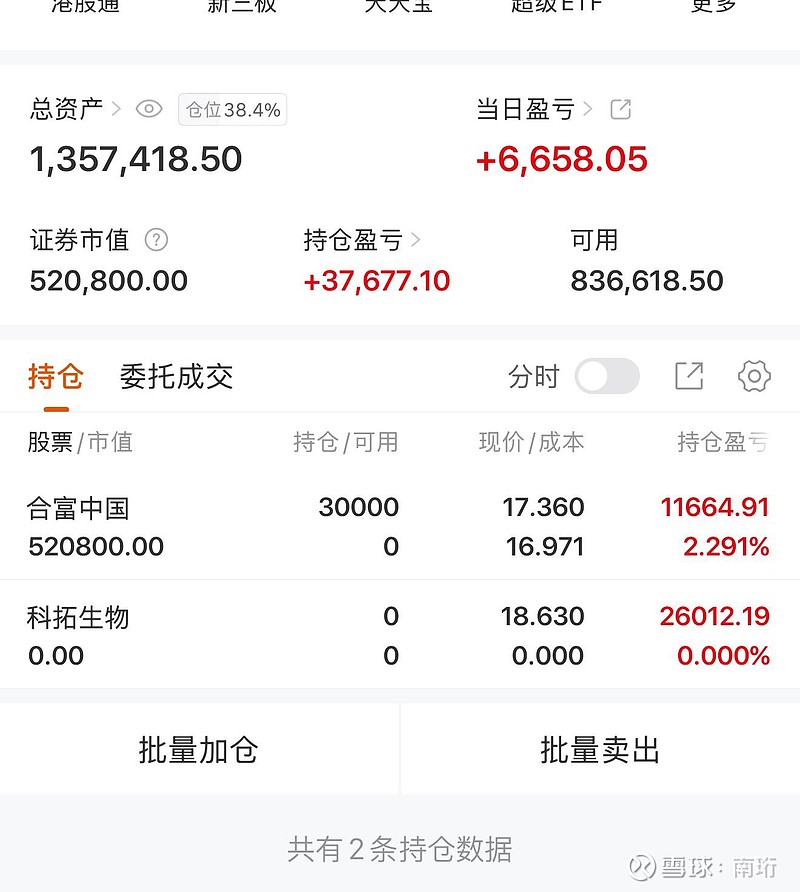Toggle the eye icon to hide total assets
The image size is (800, 892).
click(149, 109)
